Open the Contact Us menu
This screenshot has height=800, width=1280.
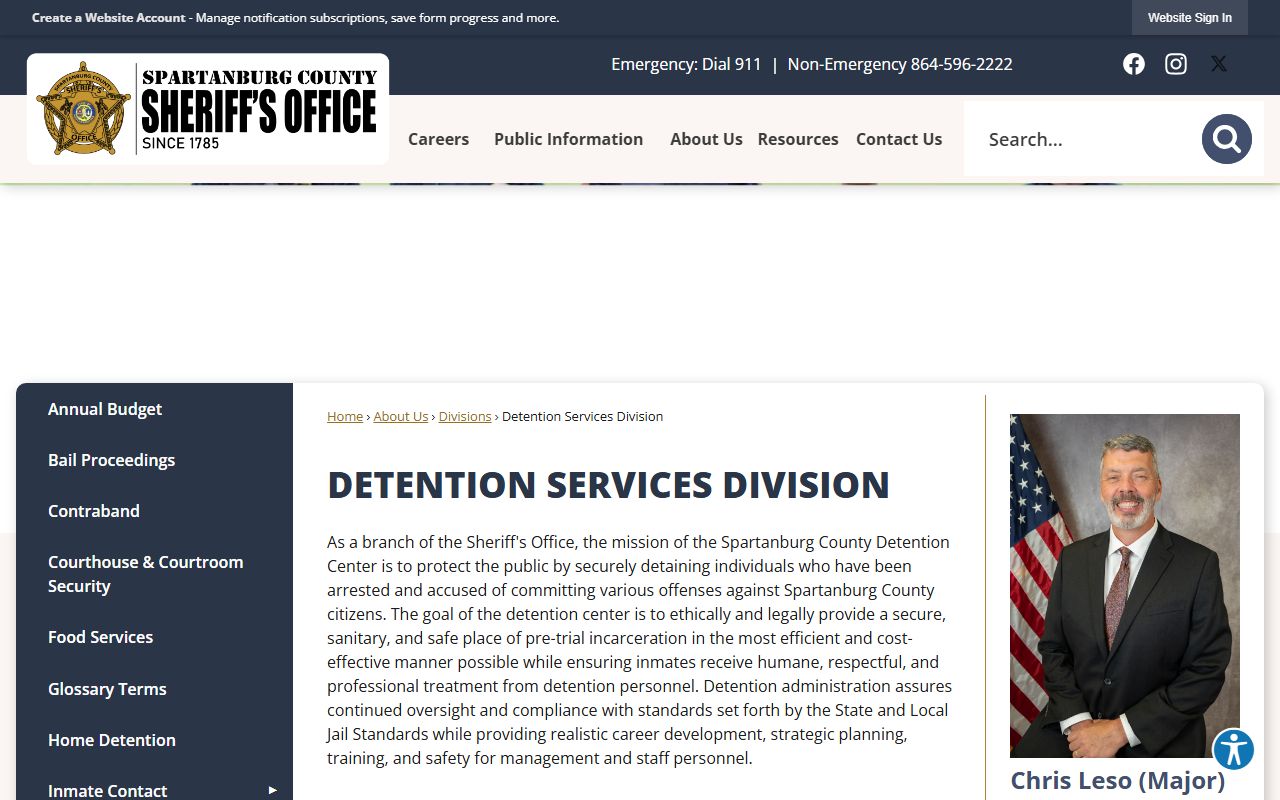[899, 139]
